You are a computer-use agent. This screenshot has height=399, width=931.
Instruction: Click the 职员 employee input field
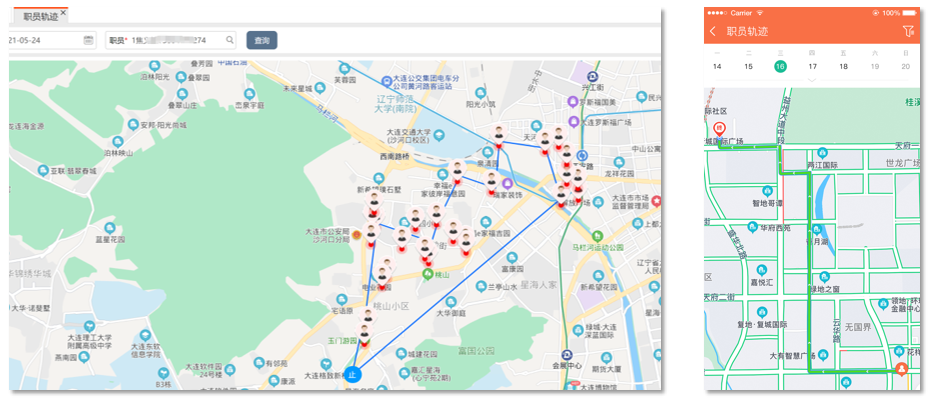coord(170,40)
